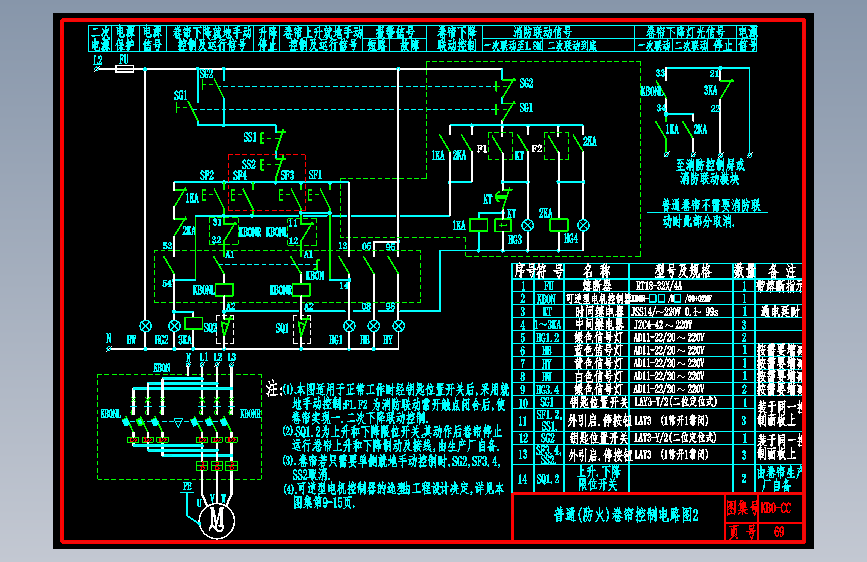Image resolution: width=867 pixels, height=562 pixels.
Task: Click the FU fuse symbol on L2 line
Action: 124,69
